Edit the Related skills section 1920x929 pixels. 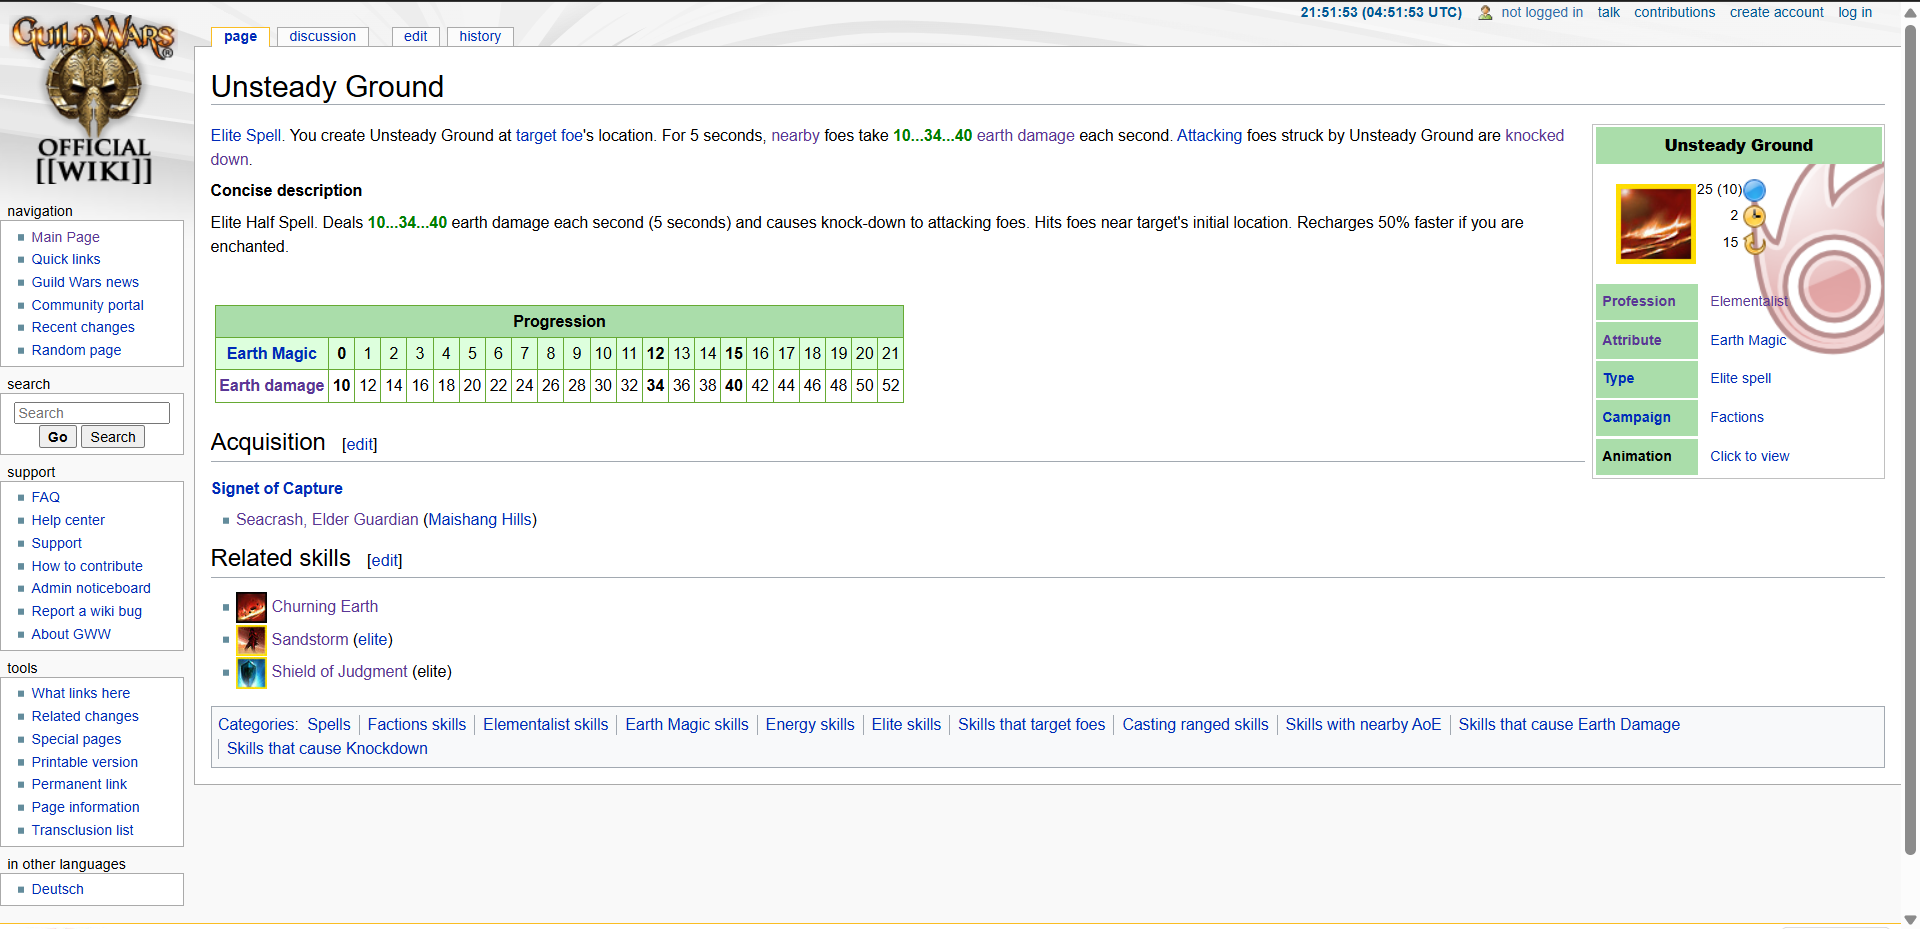click(385, 560)
